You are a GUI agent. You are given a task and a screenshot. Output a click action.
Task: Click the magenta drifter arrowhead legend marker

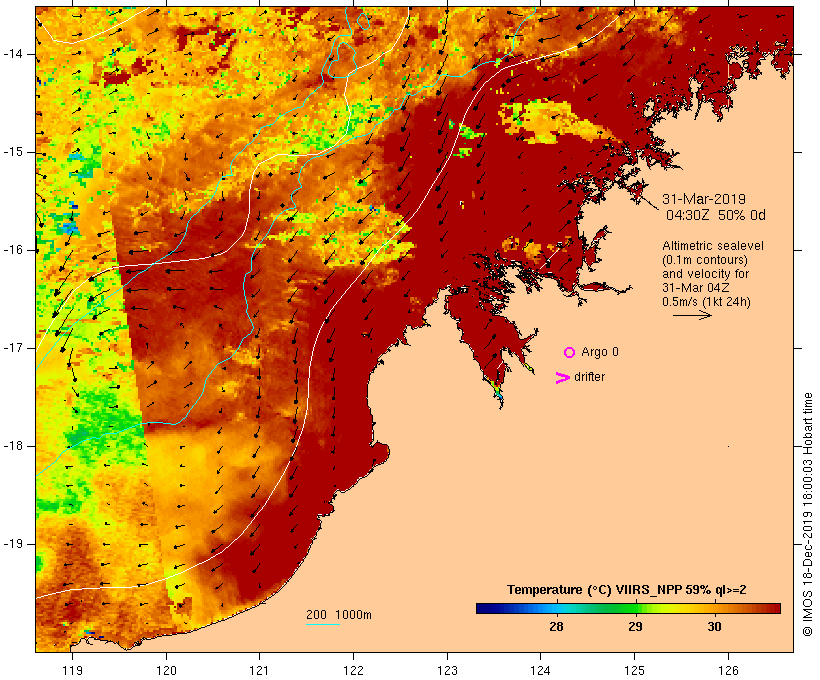(563, 378)
